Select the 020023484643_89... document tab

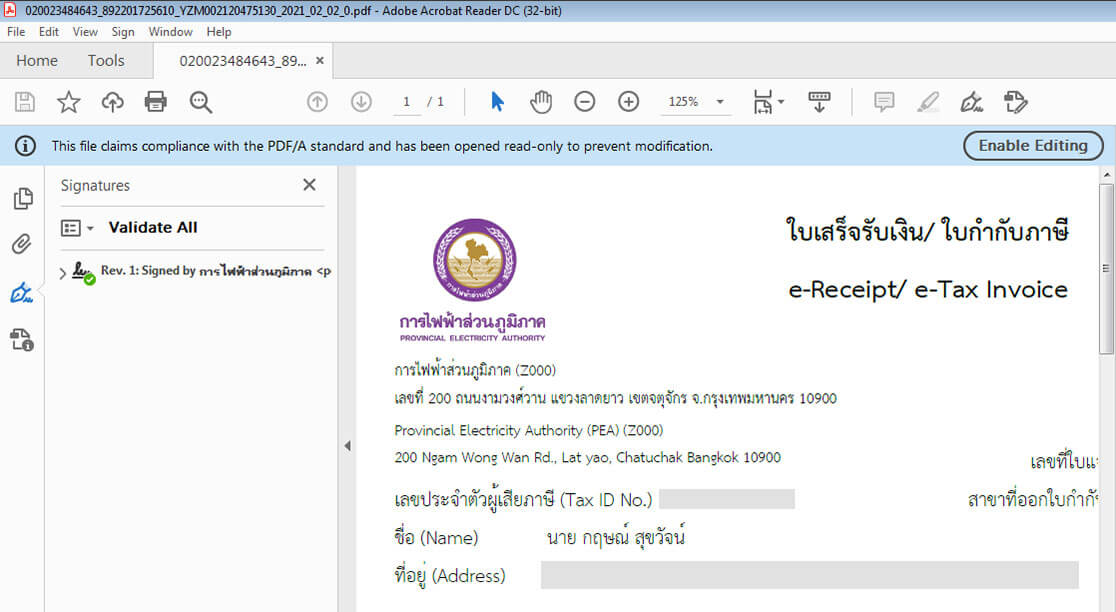(243, 61)
